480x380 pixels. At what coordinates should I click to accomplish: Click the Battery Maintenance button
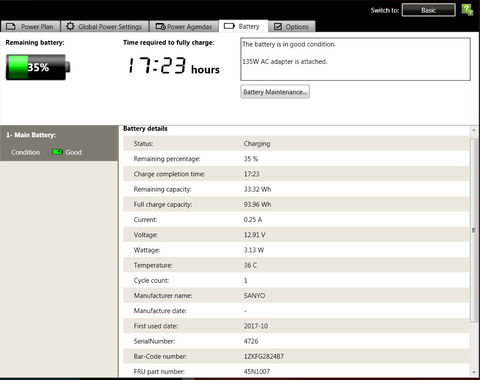pyautogui.click(x=275, y=92)
